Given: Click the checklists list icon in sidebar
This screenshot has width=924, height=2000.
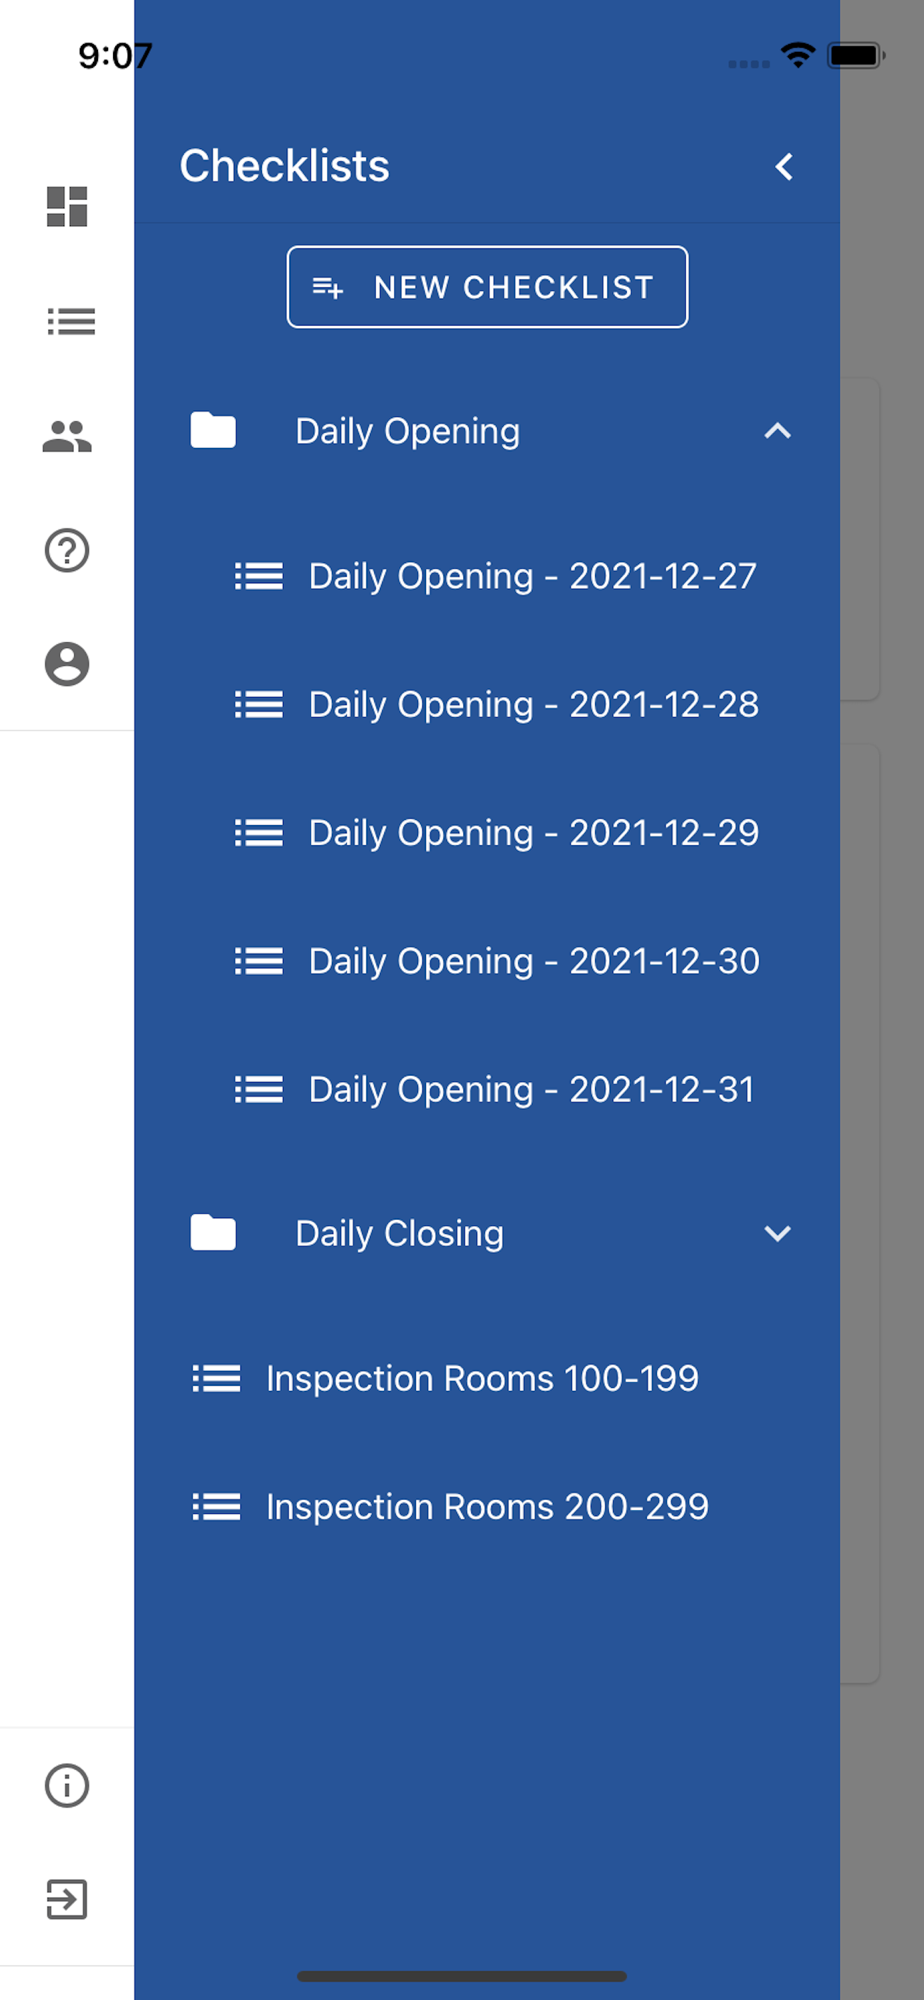Looking at the screenshot, I should (70, 321).
